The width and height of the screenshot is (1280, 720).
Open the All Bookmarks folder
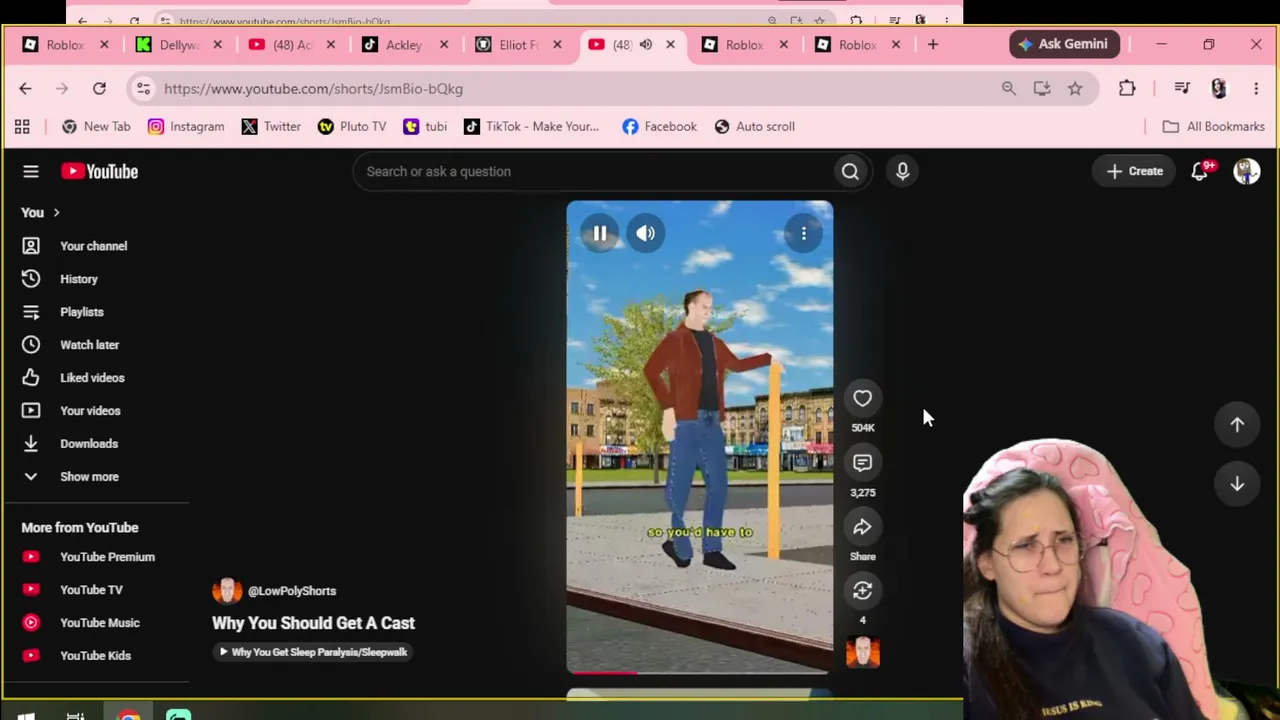pyautogui.click(x=1213, y=127)
